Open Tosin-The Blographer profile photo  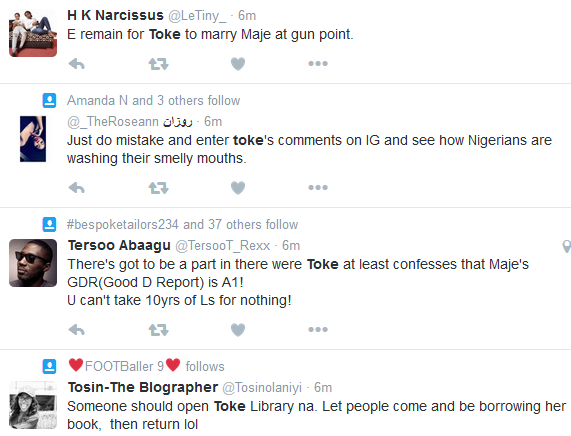coord(33,405)
